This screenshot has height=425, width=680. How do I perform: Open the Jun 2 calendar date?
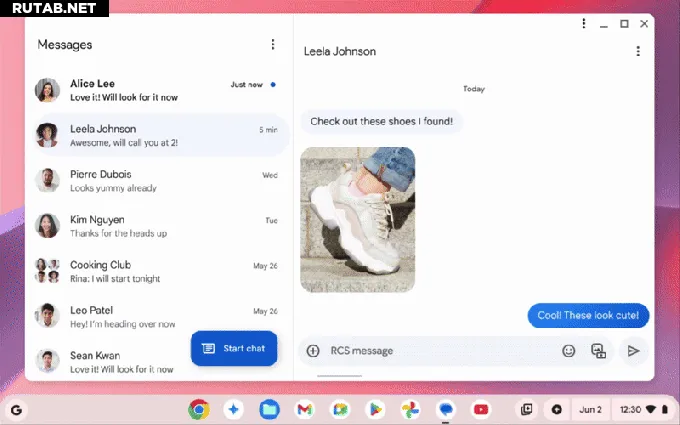[590, 409]
